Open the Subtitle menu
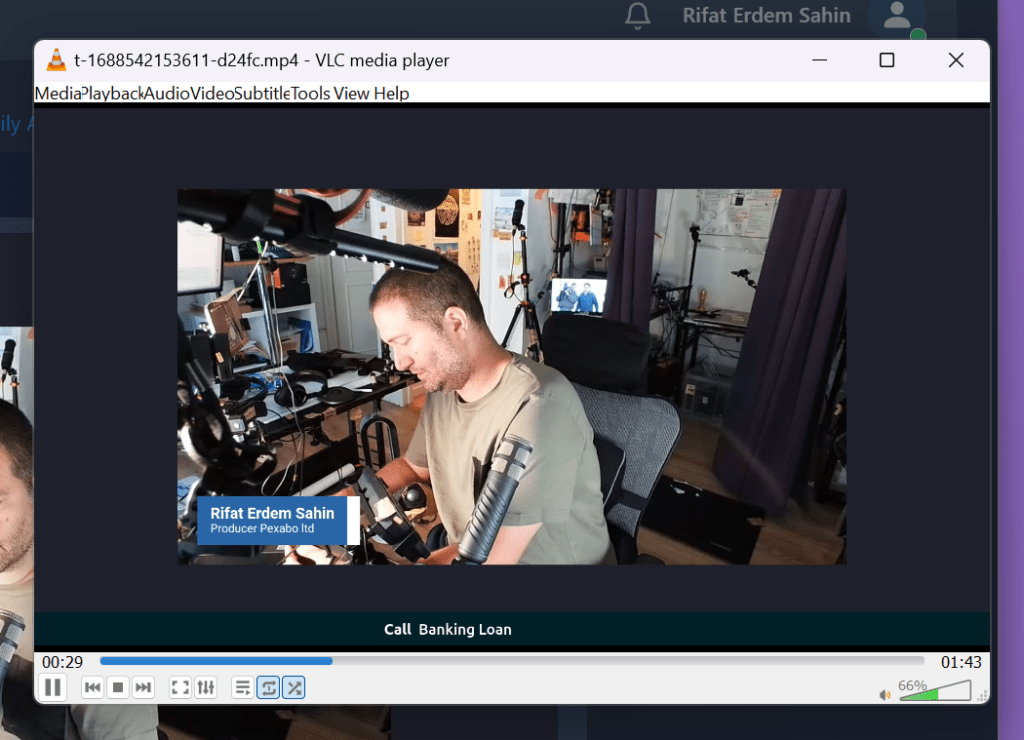Image resolution: width=1024 pixels, height=740 pixels. point(262,93)
